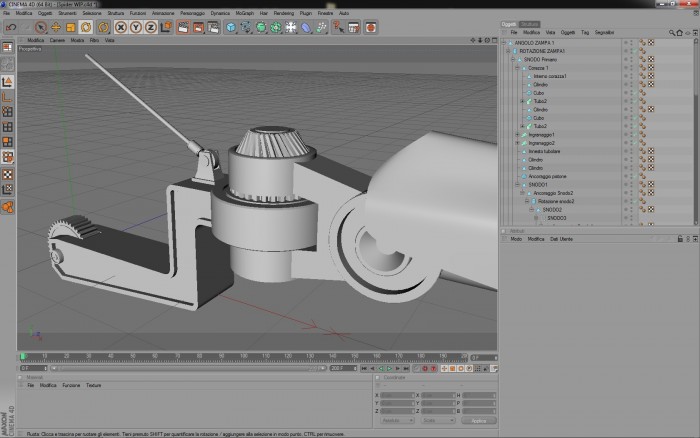Viewport: 700px width, 438px height.
Task: Expand the Ingranaggio1 object
Action: point(517,134)
